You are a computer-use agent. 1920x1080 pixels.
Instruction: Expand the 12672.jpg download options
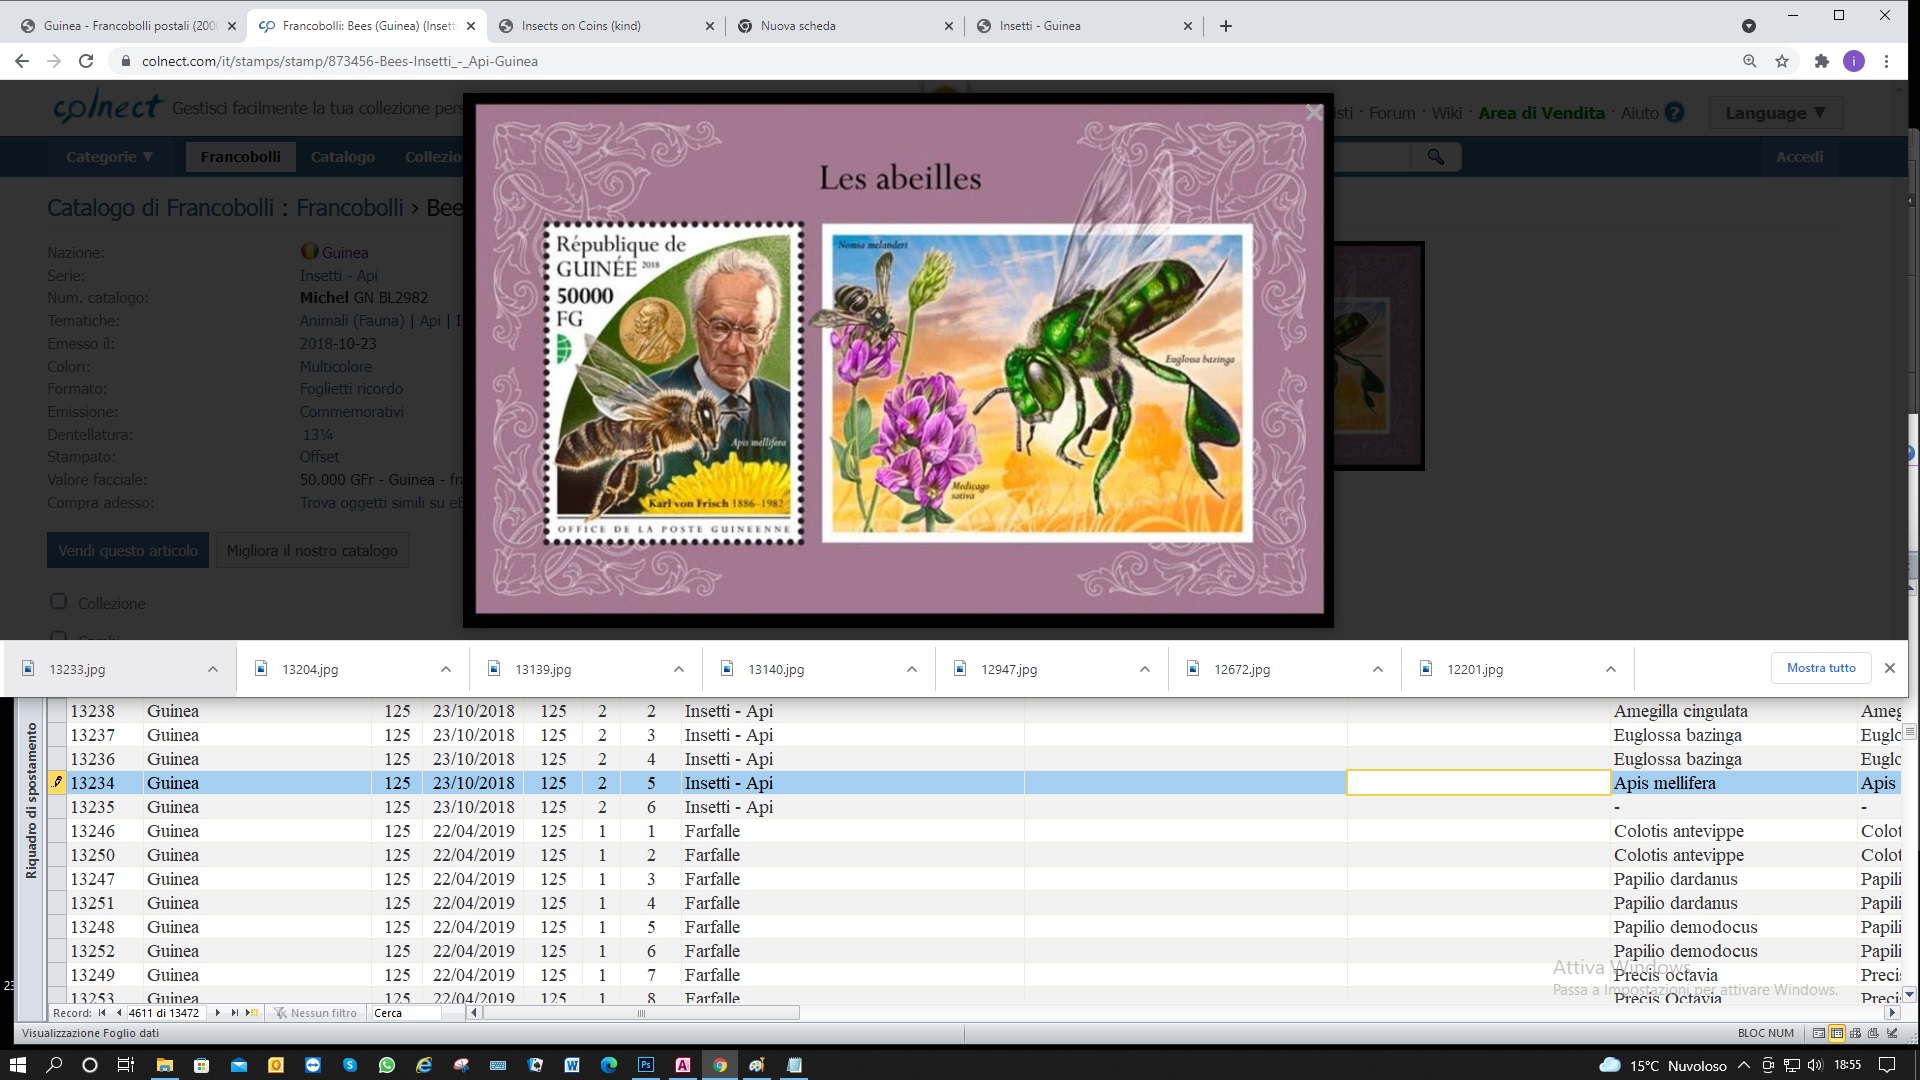click(x=1378, y=669)
